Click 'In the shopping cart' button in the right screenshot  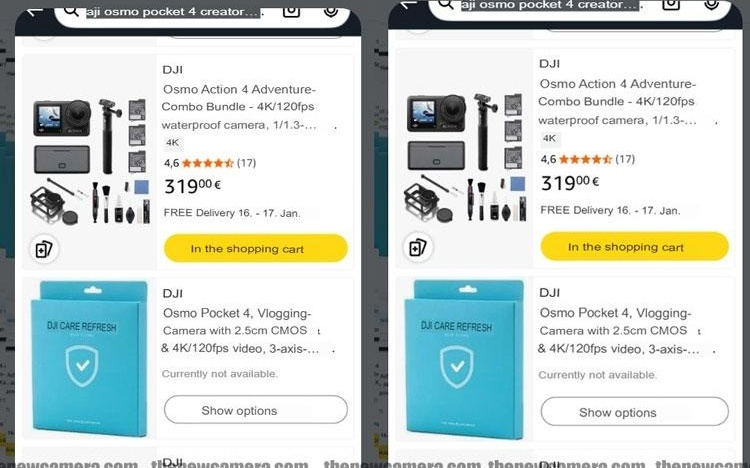coord(634,246)
